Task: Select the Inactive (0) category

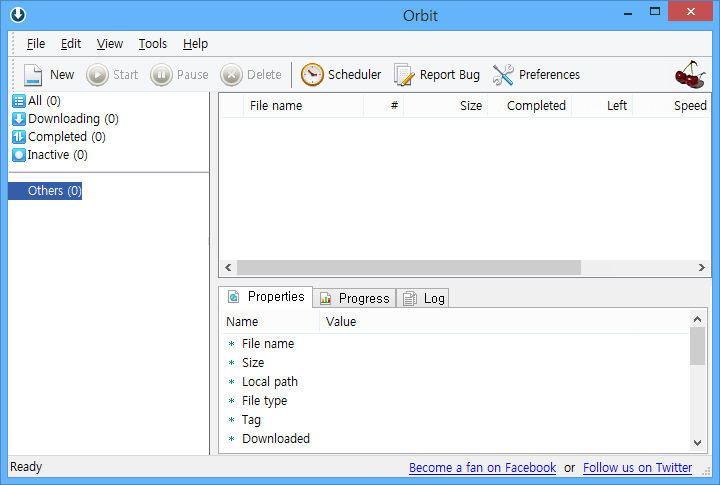Action: 50,155
